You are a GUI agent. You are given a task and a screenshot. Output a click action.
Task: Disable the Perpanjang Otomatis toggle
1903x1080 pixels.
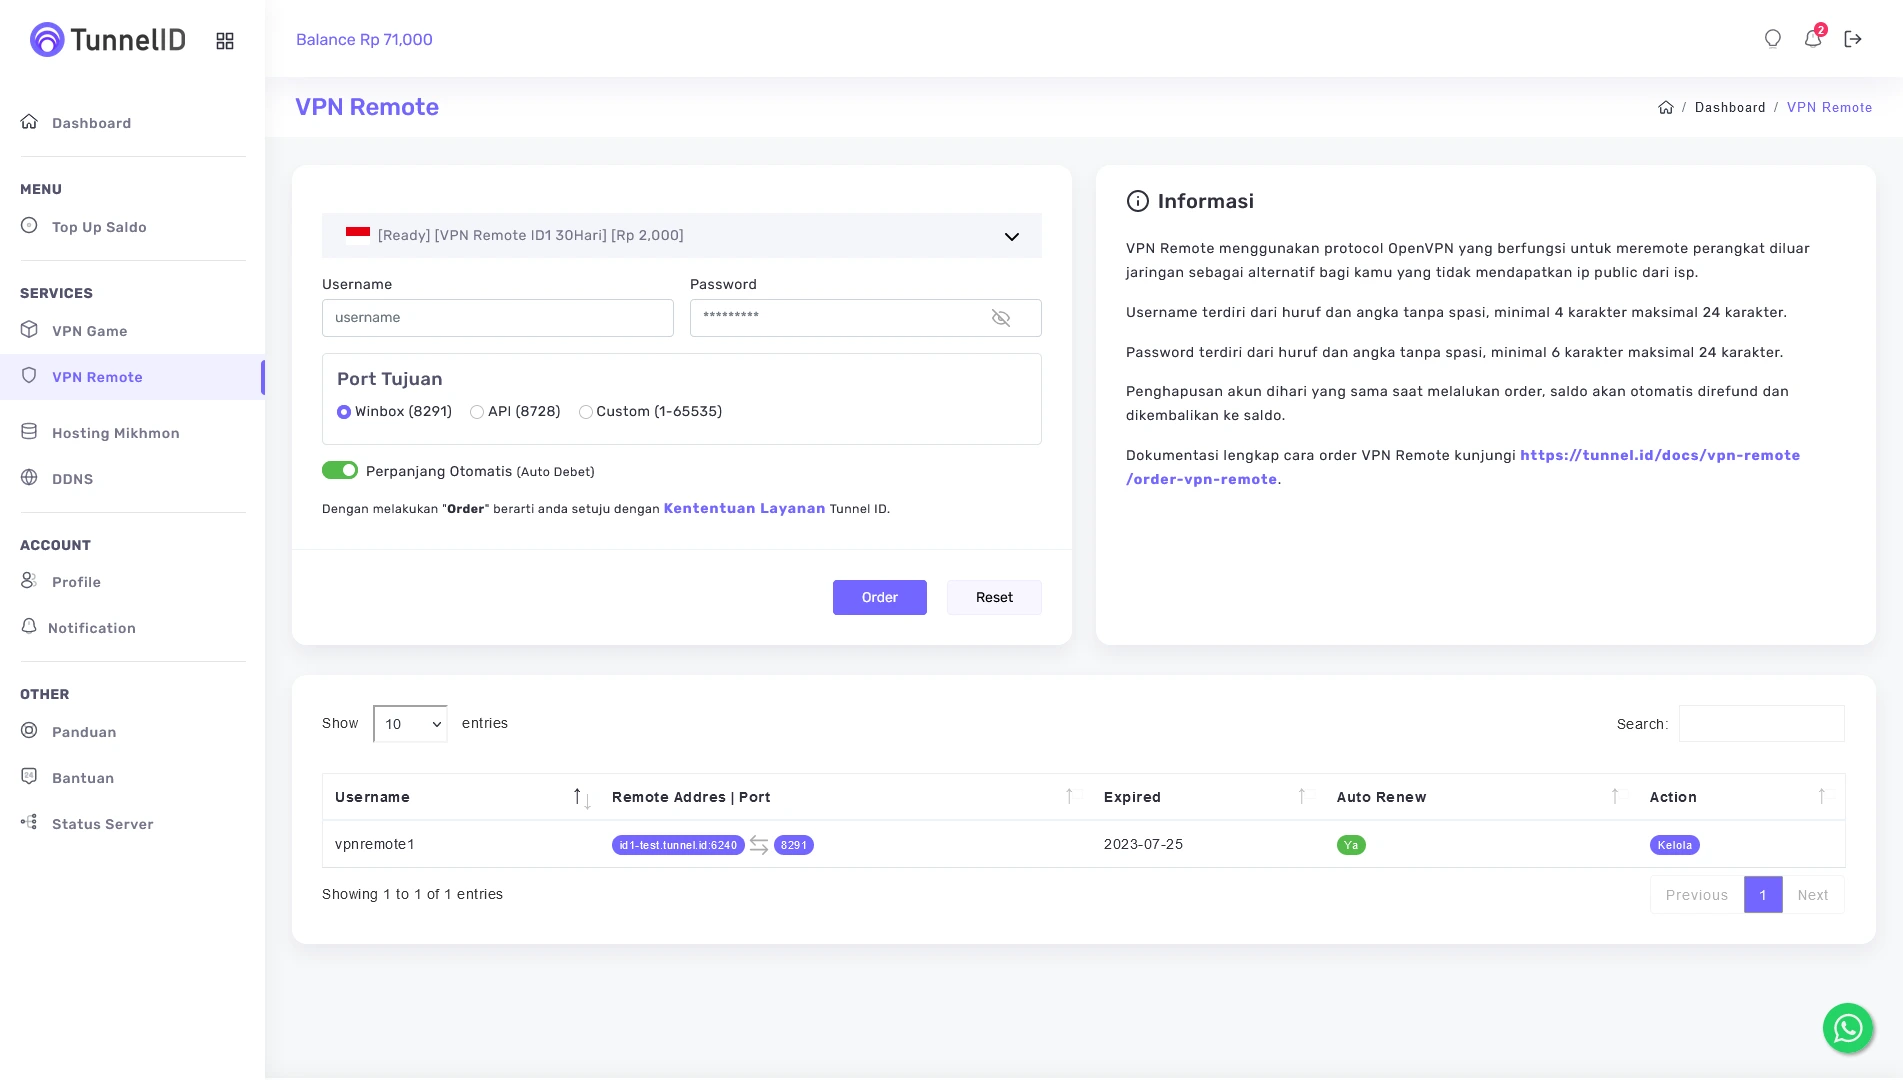(x=340, y=471)
